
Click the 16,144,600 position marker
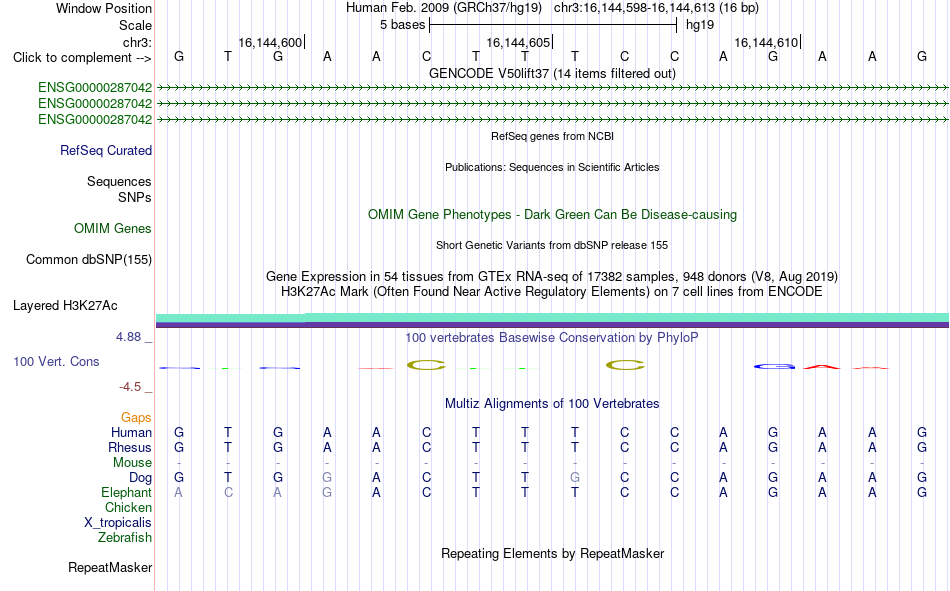tap(270, 42)
